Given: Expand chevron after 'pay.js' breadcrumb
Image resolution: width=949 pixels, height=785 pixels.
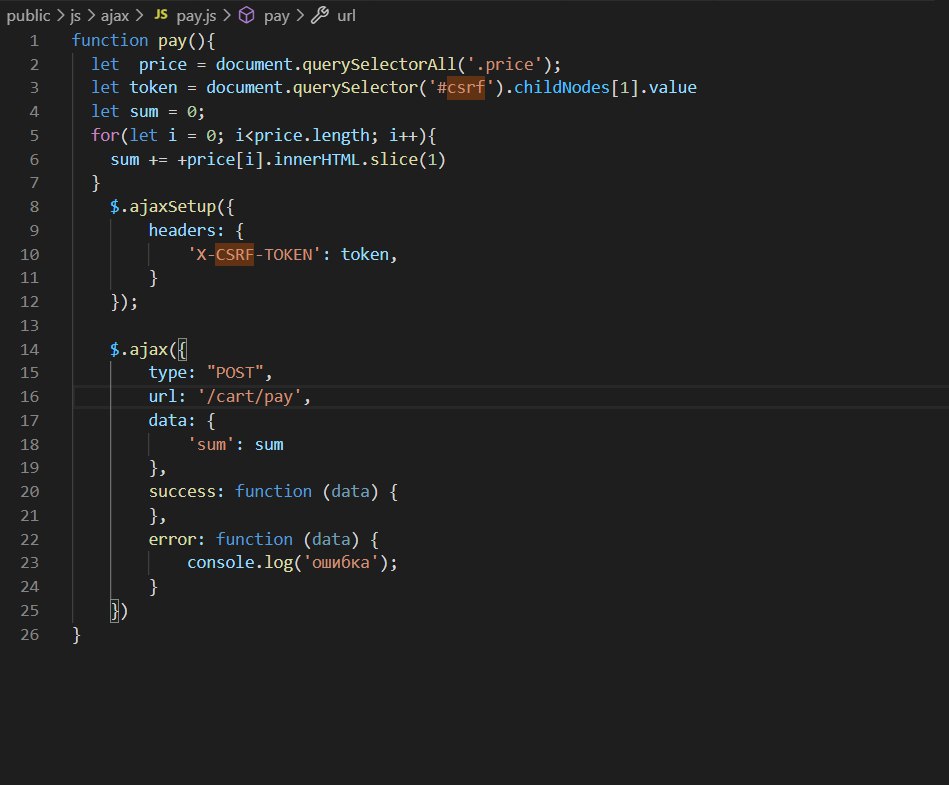Looking at the screenshot, I should tap(226, 16).
